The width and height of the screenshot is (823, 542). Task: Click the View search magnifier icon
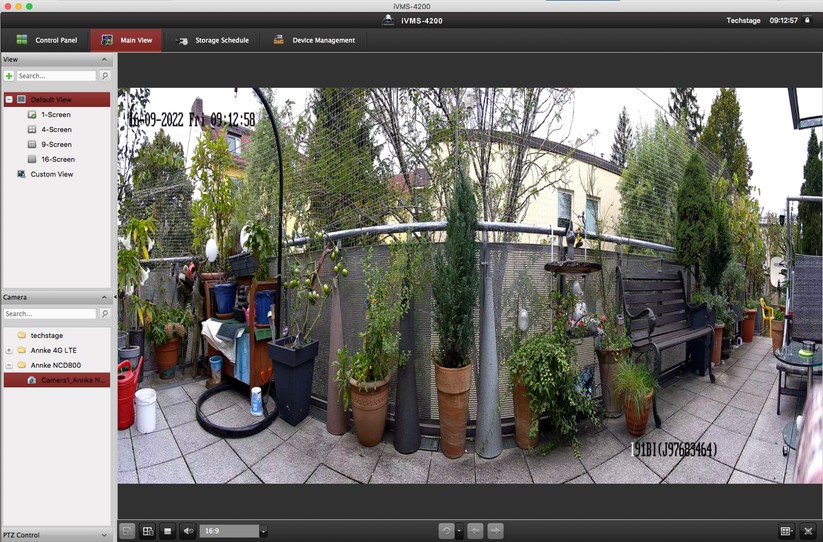[104, 76]
